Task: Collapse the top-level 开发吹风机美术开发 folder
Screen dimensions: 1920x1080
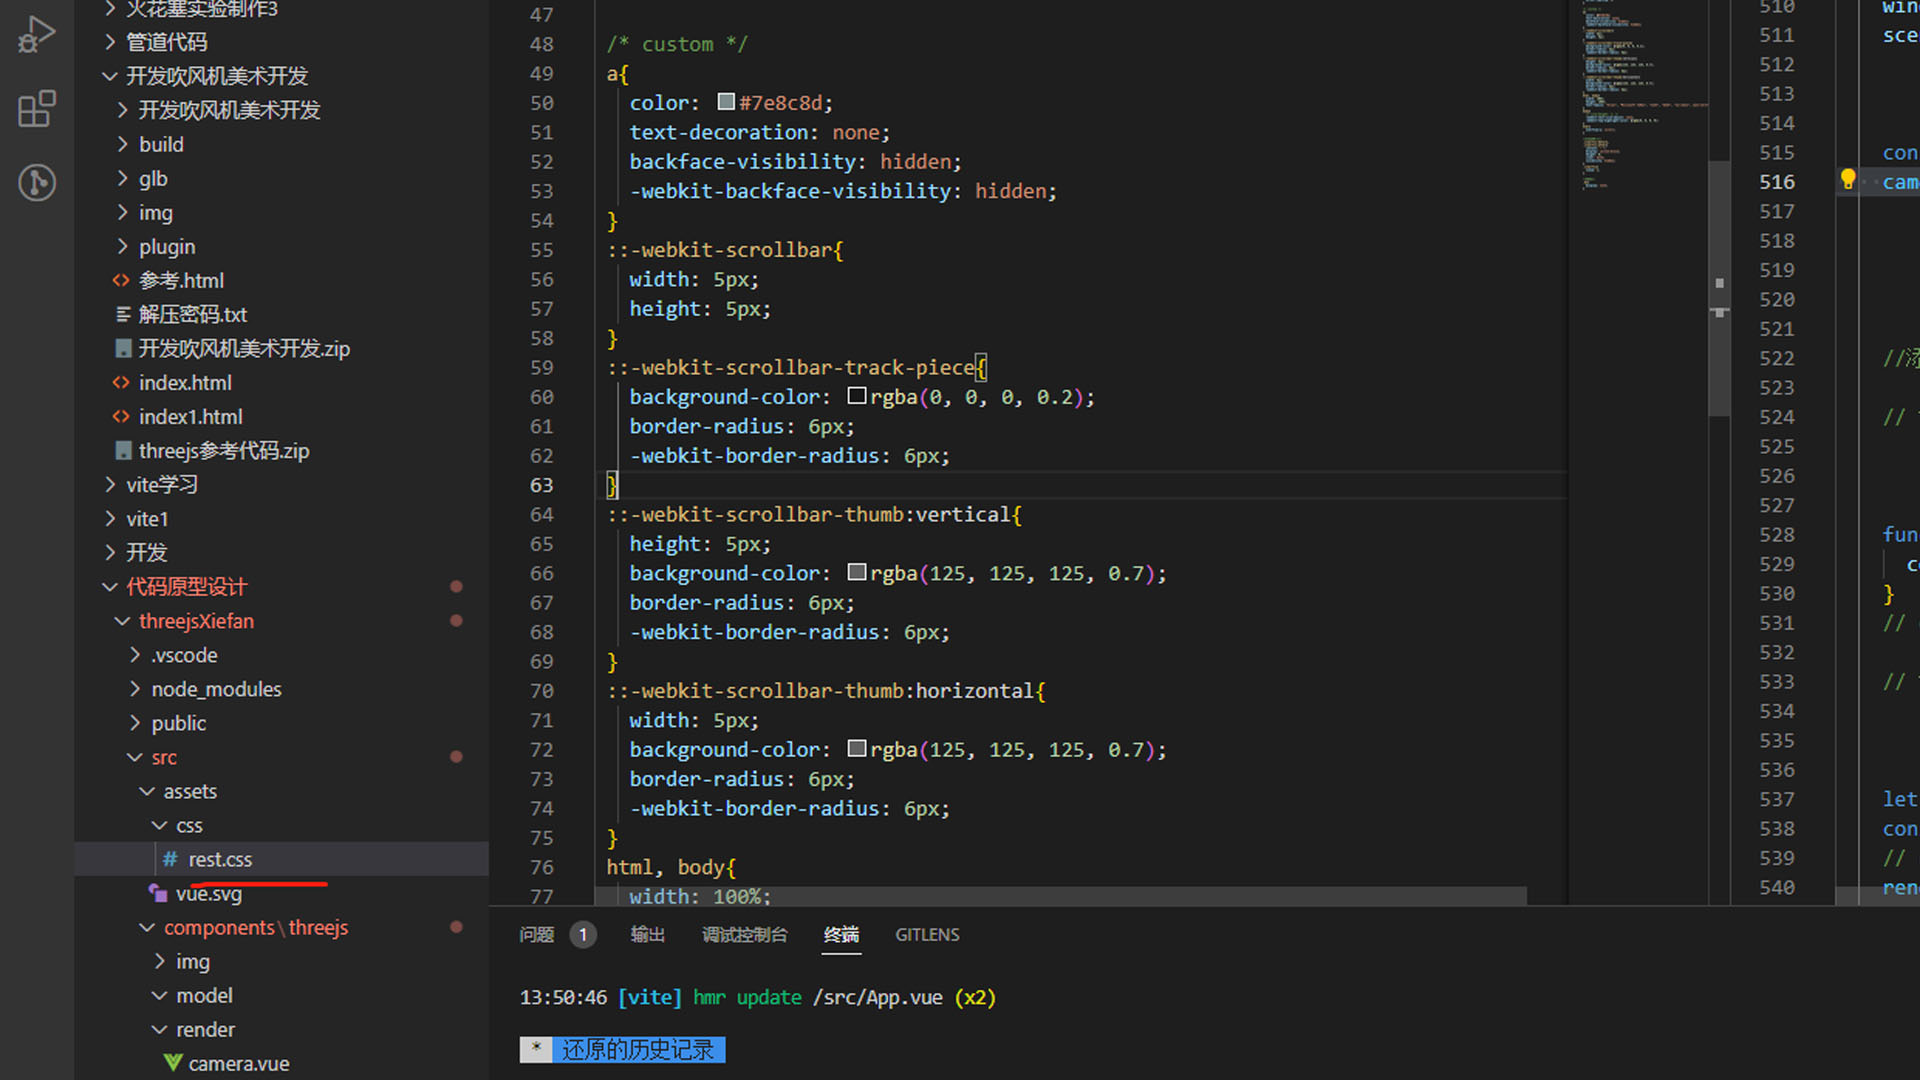Action: pos(110,76)
